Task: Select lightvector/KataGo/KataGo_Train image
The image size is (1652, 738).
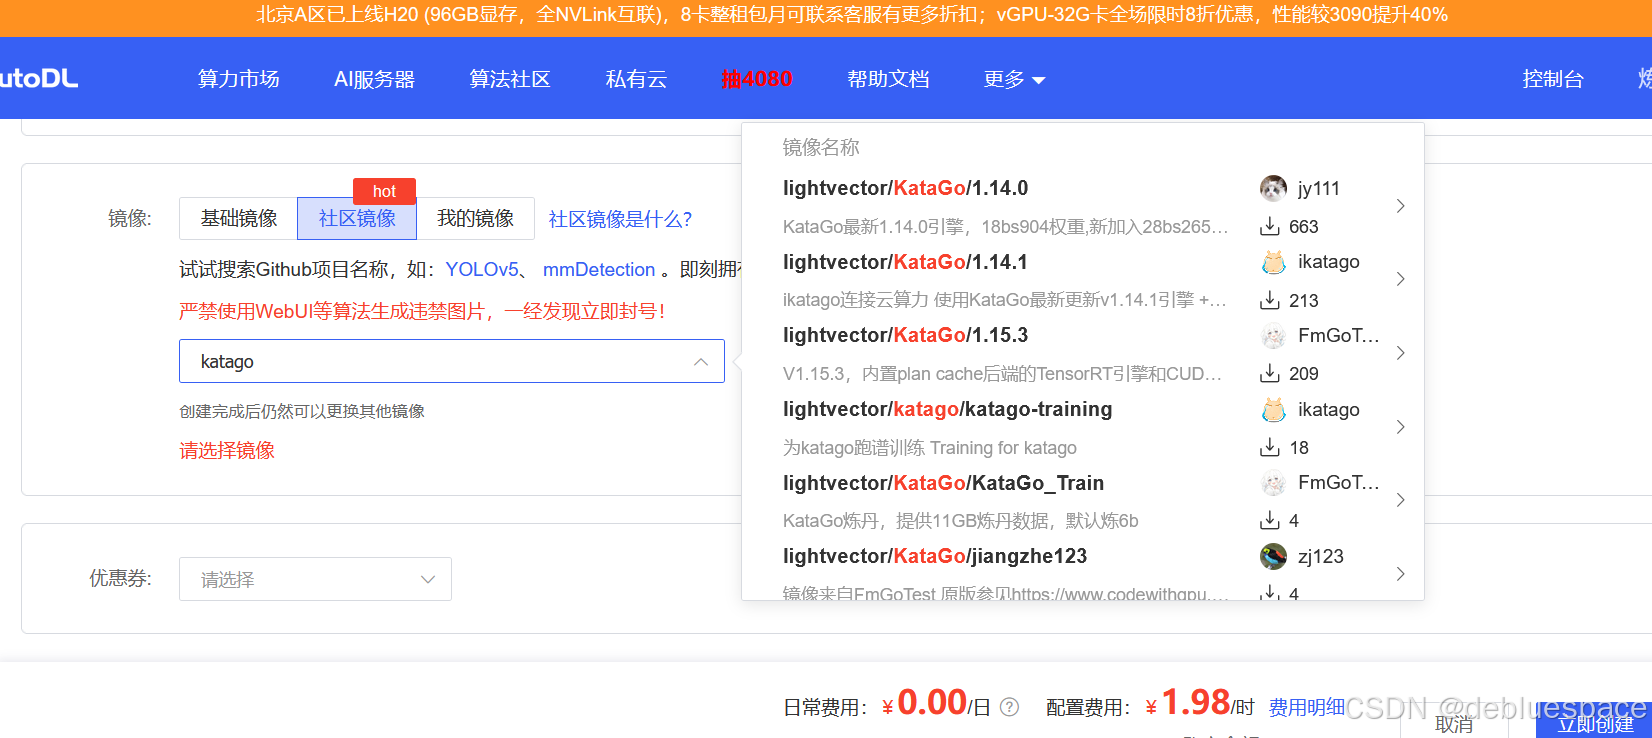Action: [943, 483]
